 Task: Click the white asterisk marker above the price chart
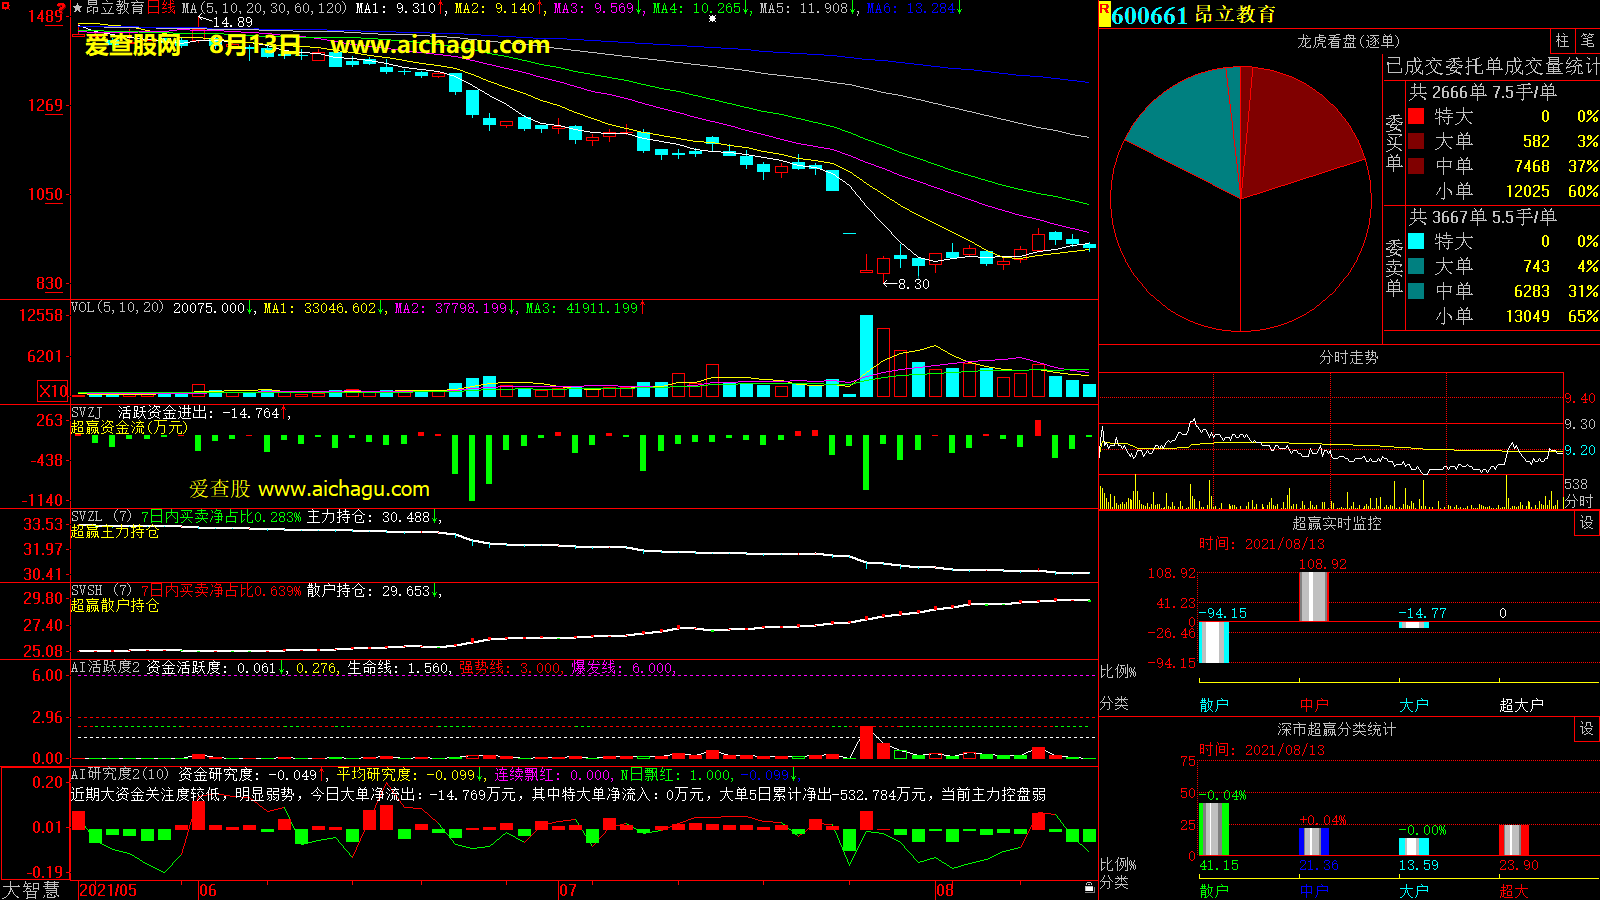(712, 19)
